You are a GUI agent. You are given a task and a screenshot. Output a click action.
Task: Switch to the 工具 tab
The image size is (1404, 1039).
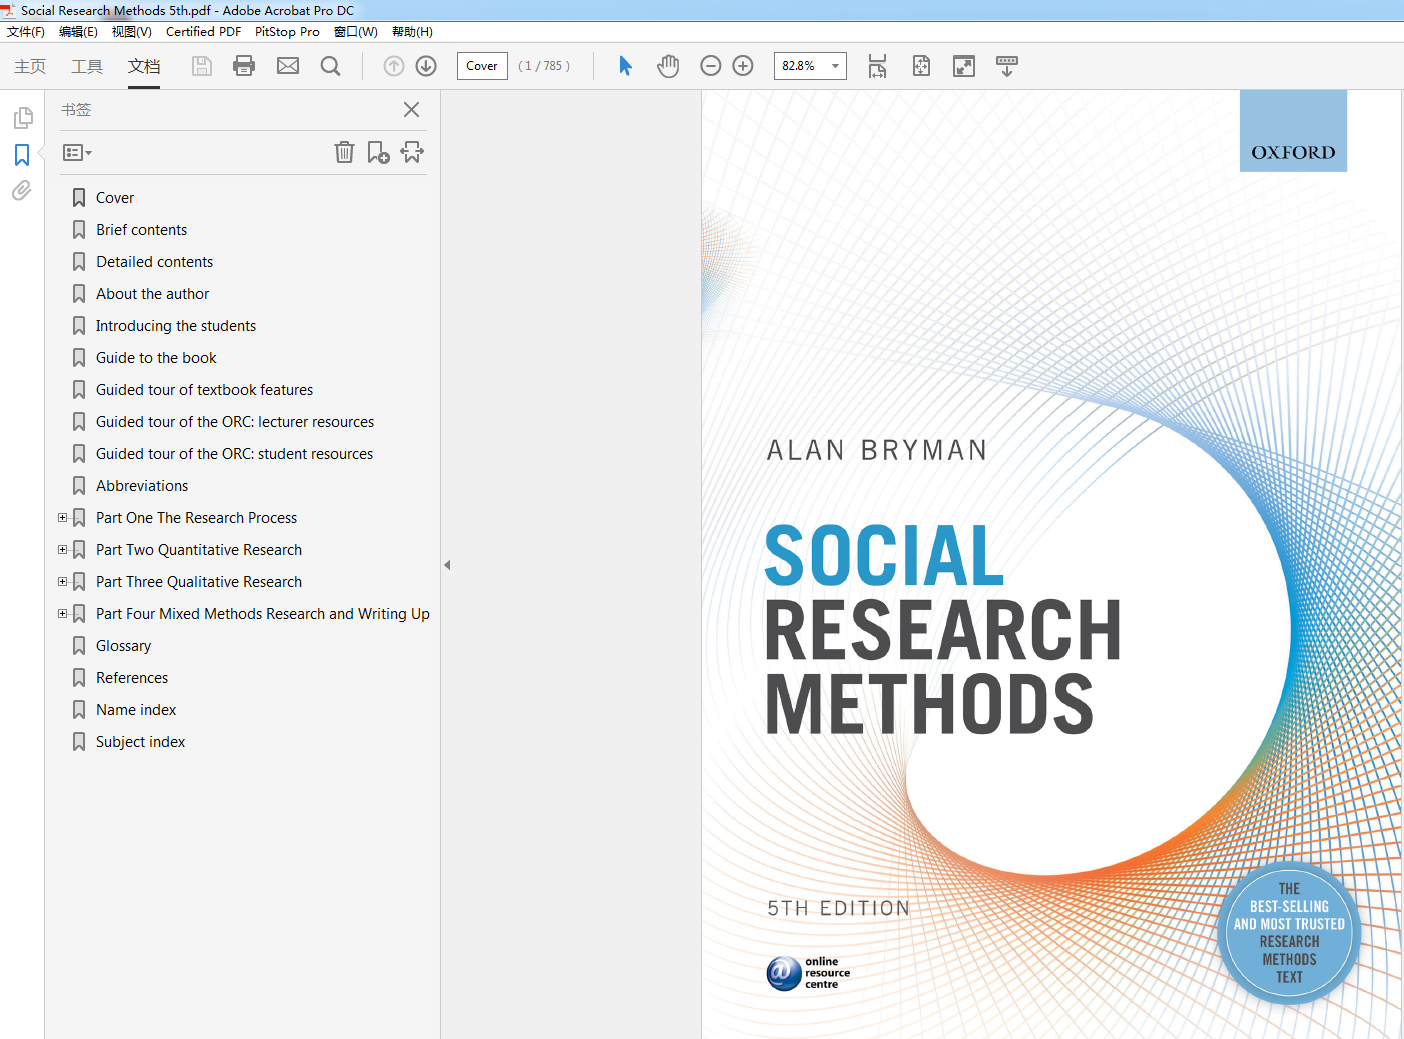pyautogui.click(x=87, y=66)
